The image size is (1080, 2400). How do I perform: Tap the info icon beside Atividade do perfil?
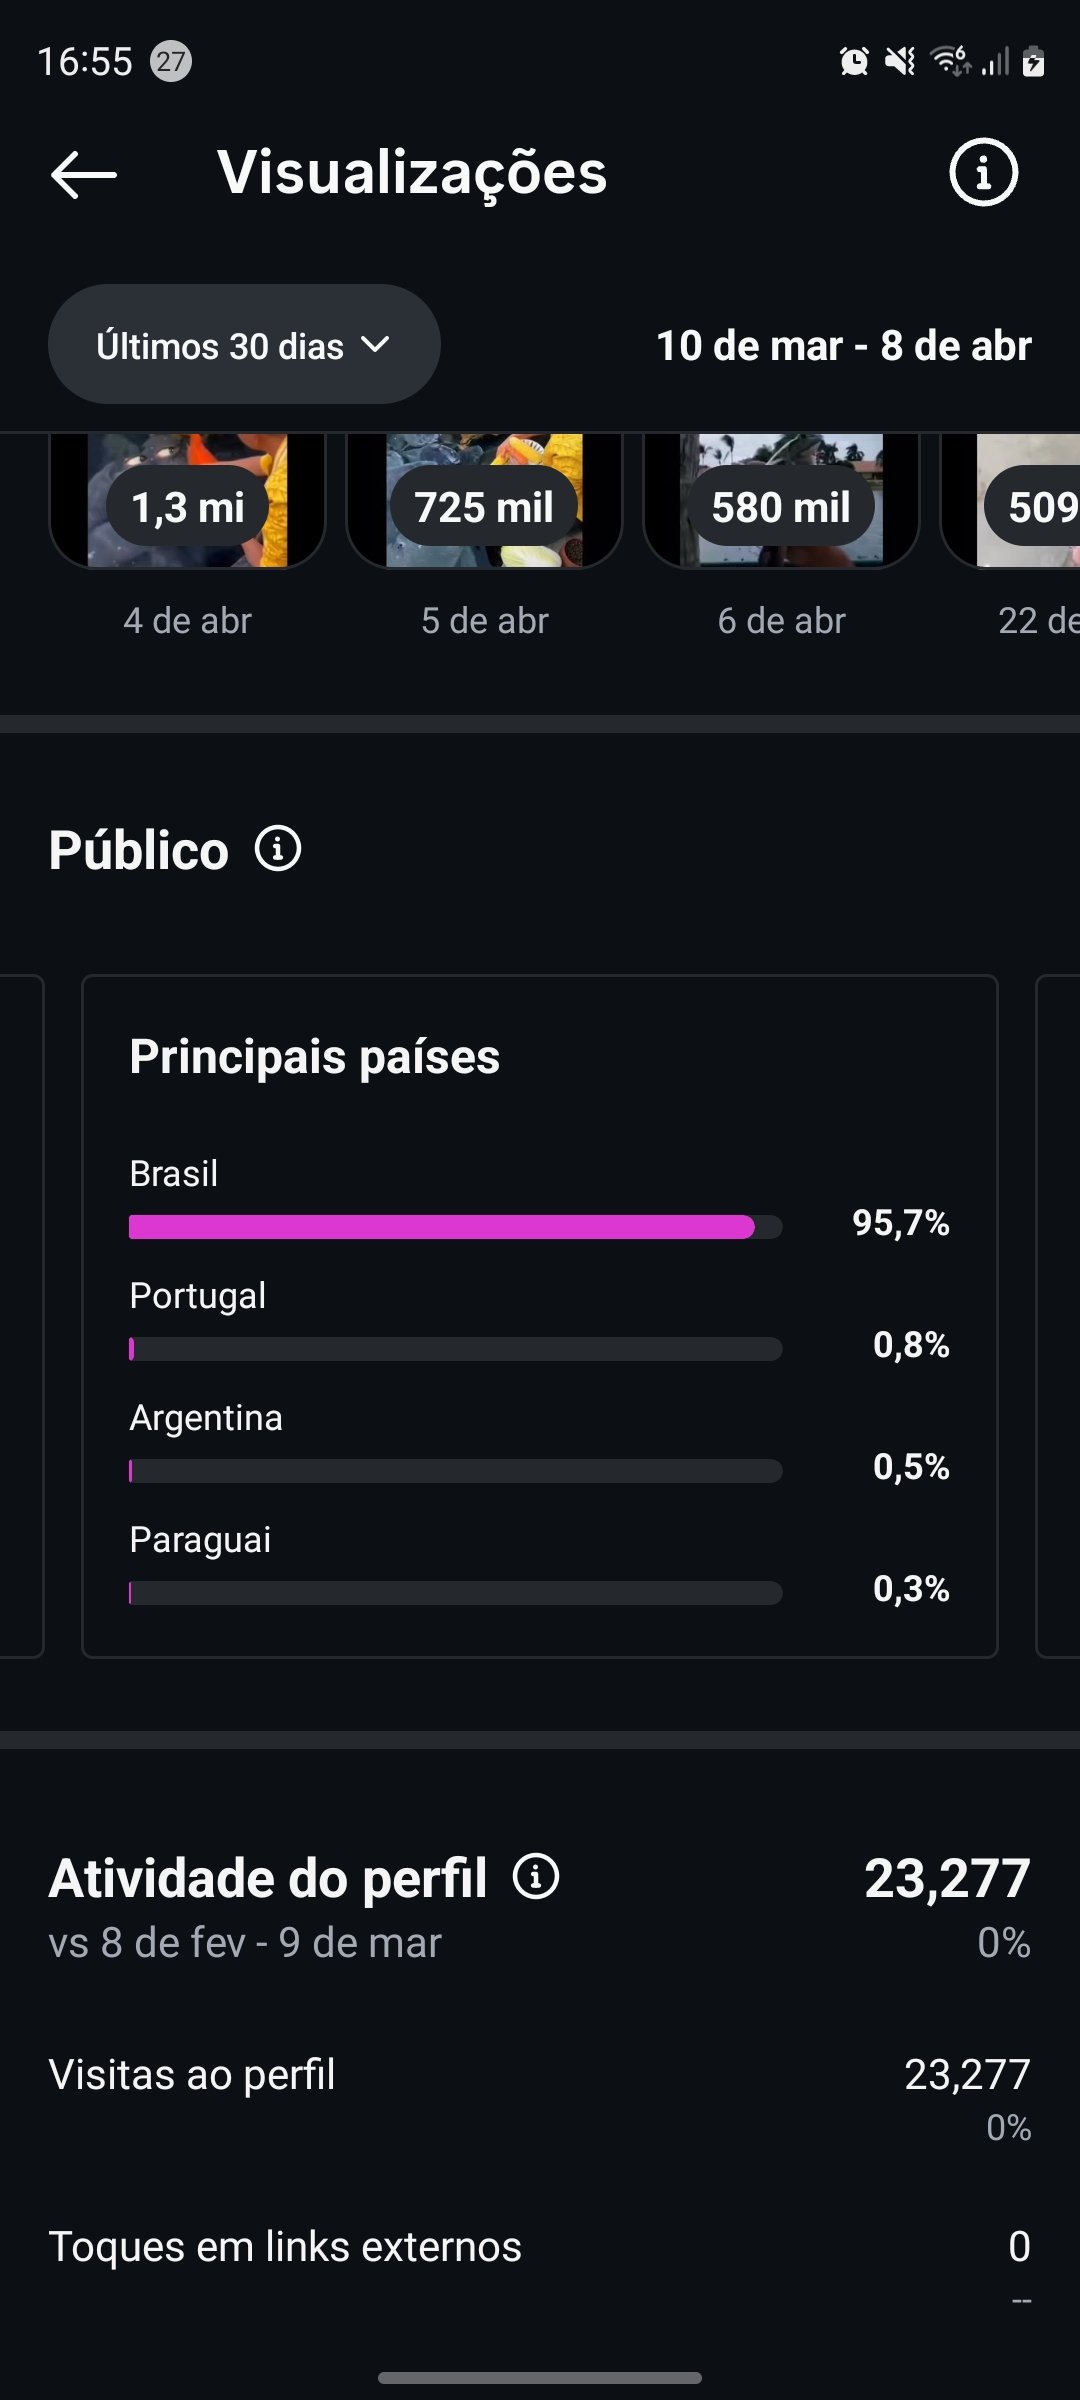(536, 1876)
